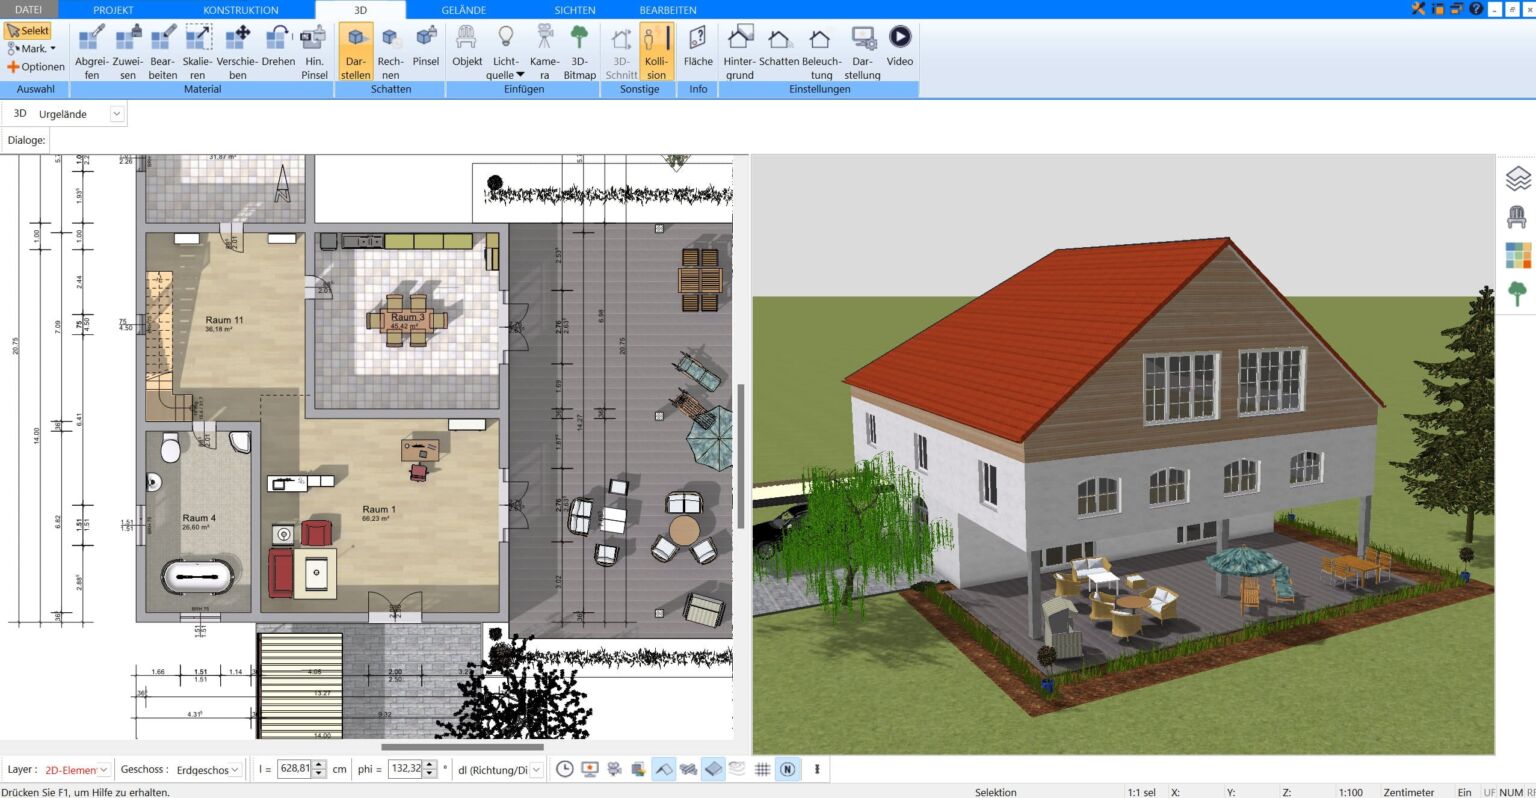This screenshot has width=1536, height=798.
Task: Click the Selekt button
Action: 30,30
